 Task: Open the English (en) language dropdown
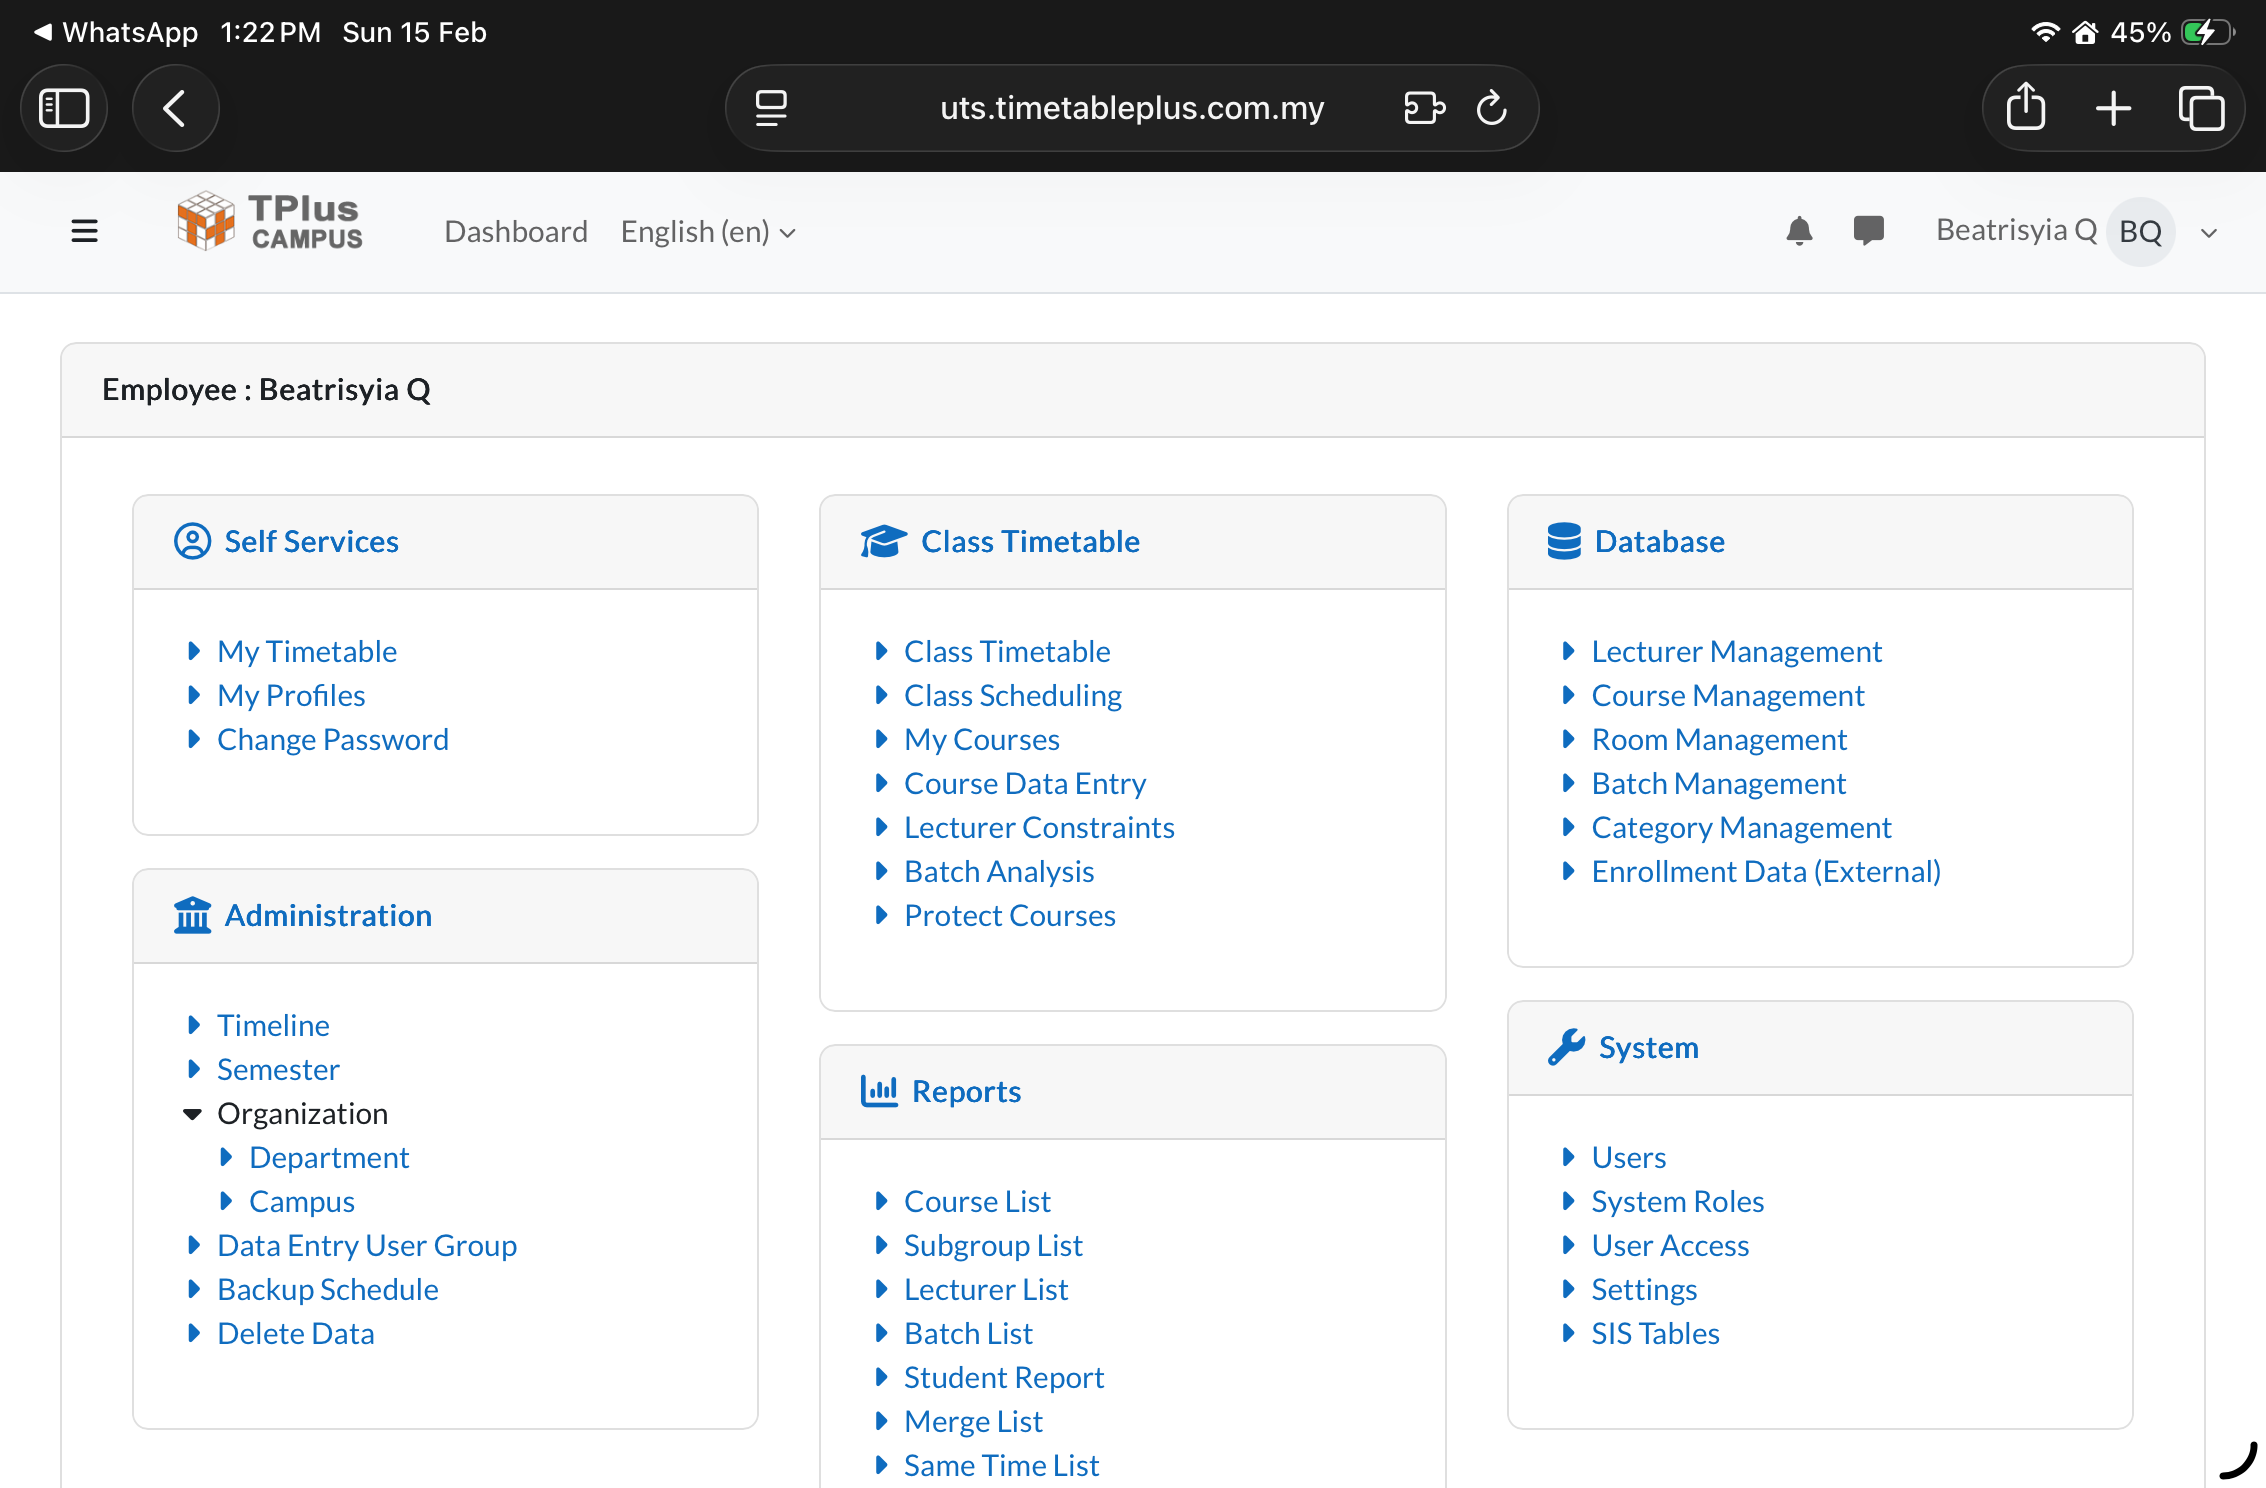coord(708,231)
